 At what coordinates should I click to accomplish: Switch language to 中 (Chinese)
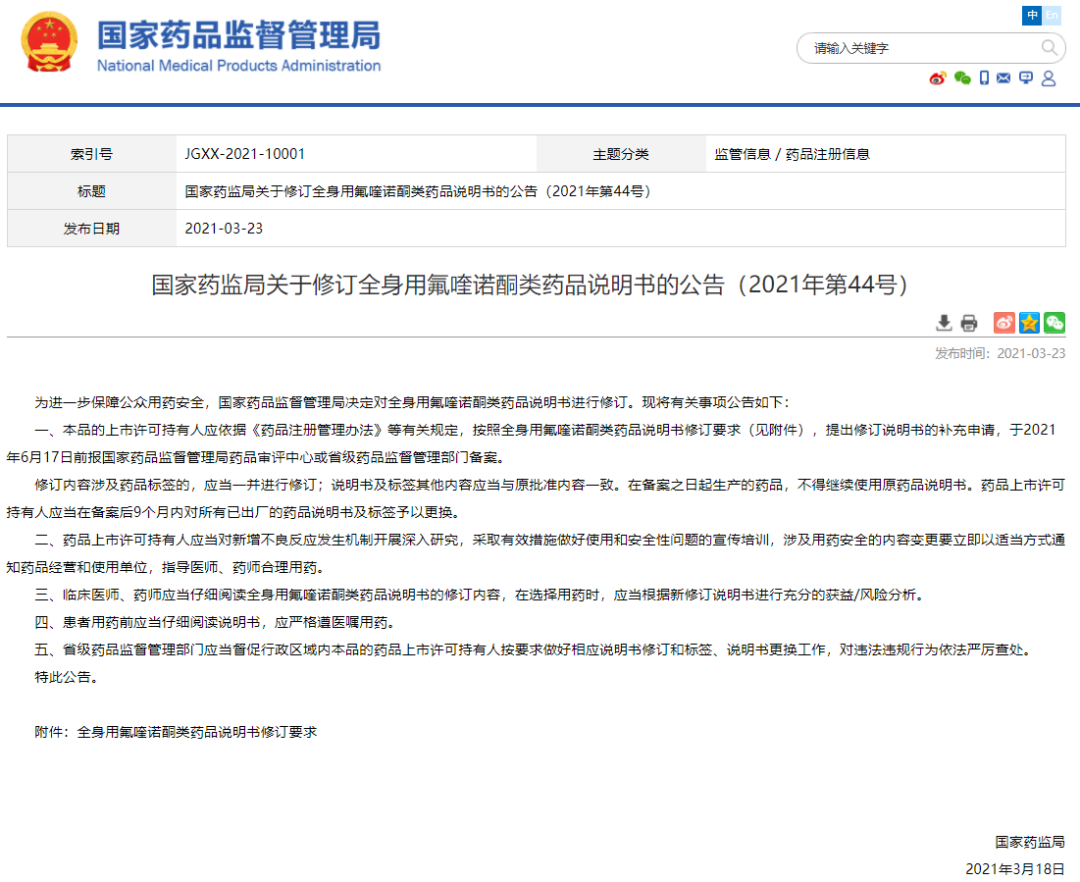coord(1032,15)
